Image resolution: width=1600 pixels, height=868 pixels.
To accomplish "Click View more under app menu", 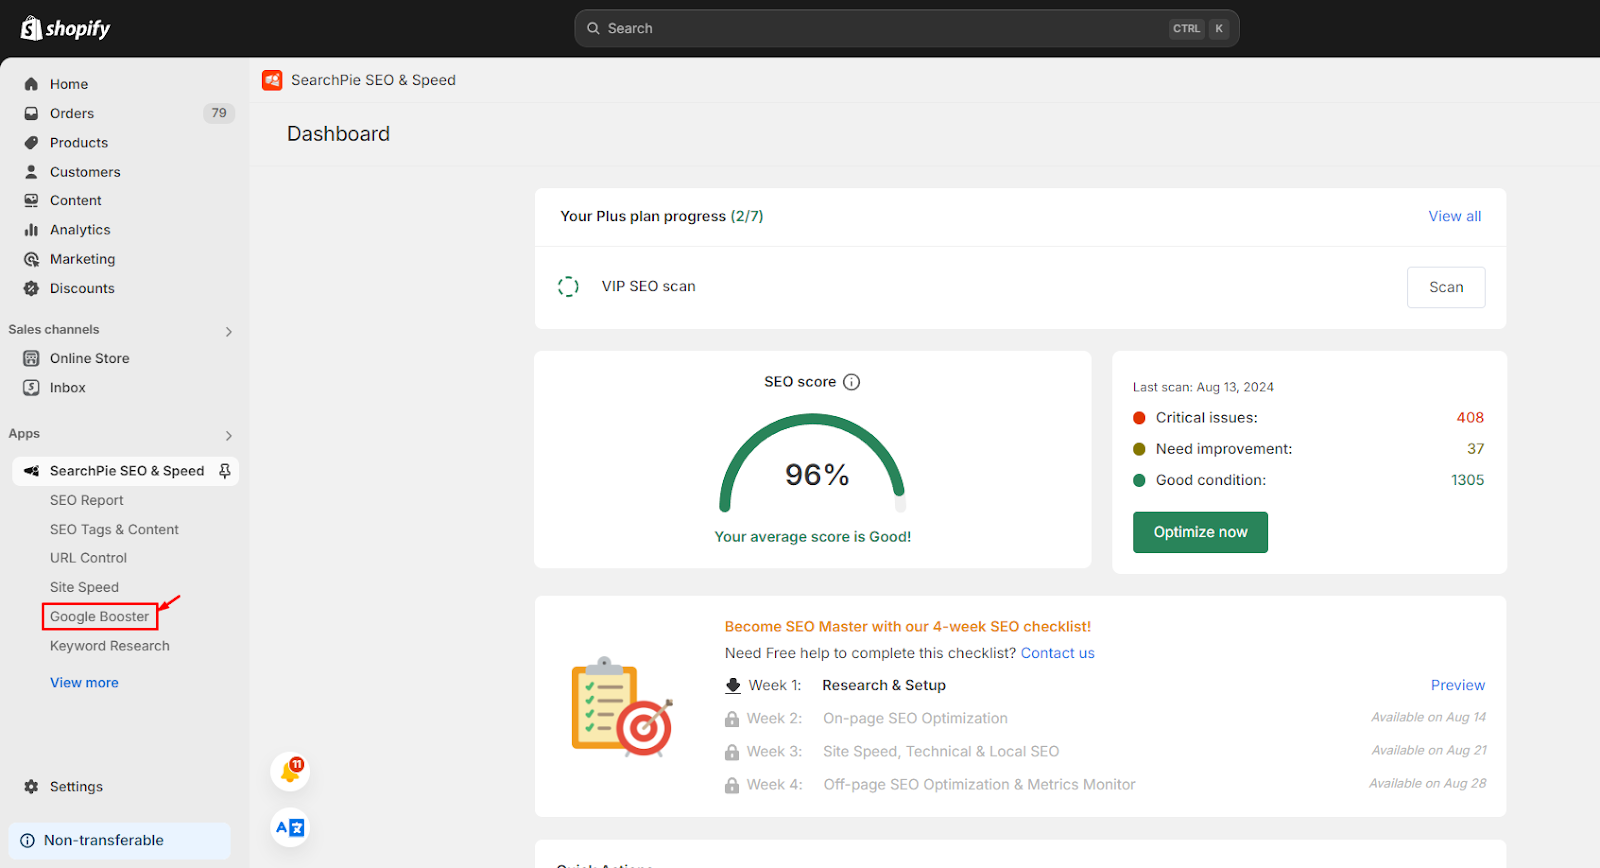I will pos(84,682).
